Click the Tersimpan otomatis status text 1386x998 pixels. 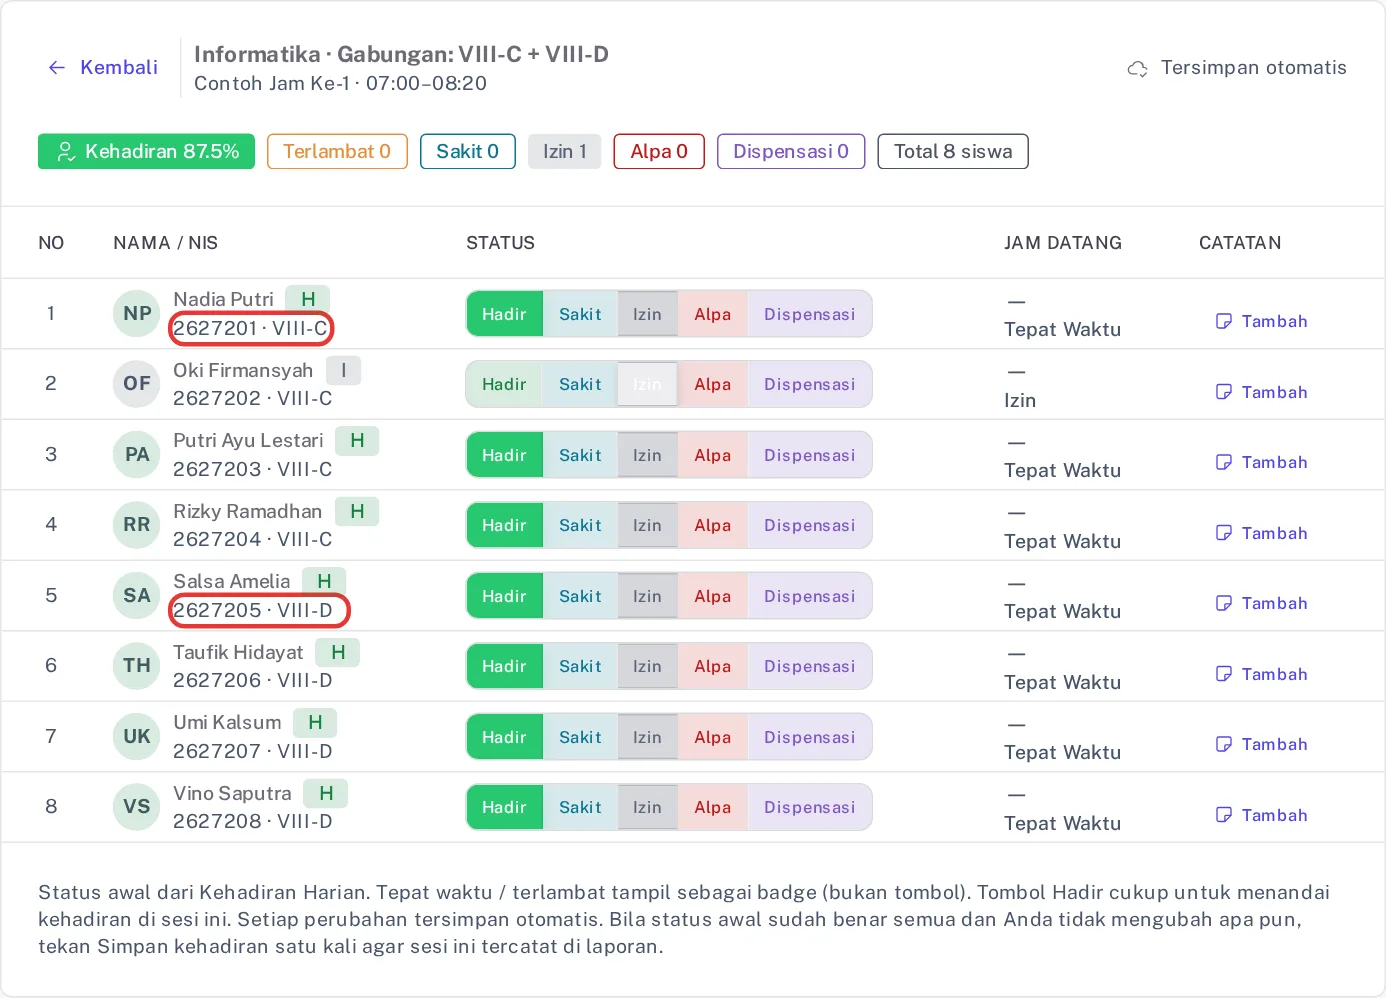[1254, 68]
